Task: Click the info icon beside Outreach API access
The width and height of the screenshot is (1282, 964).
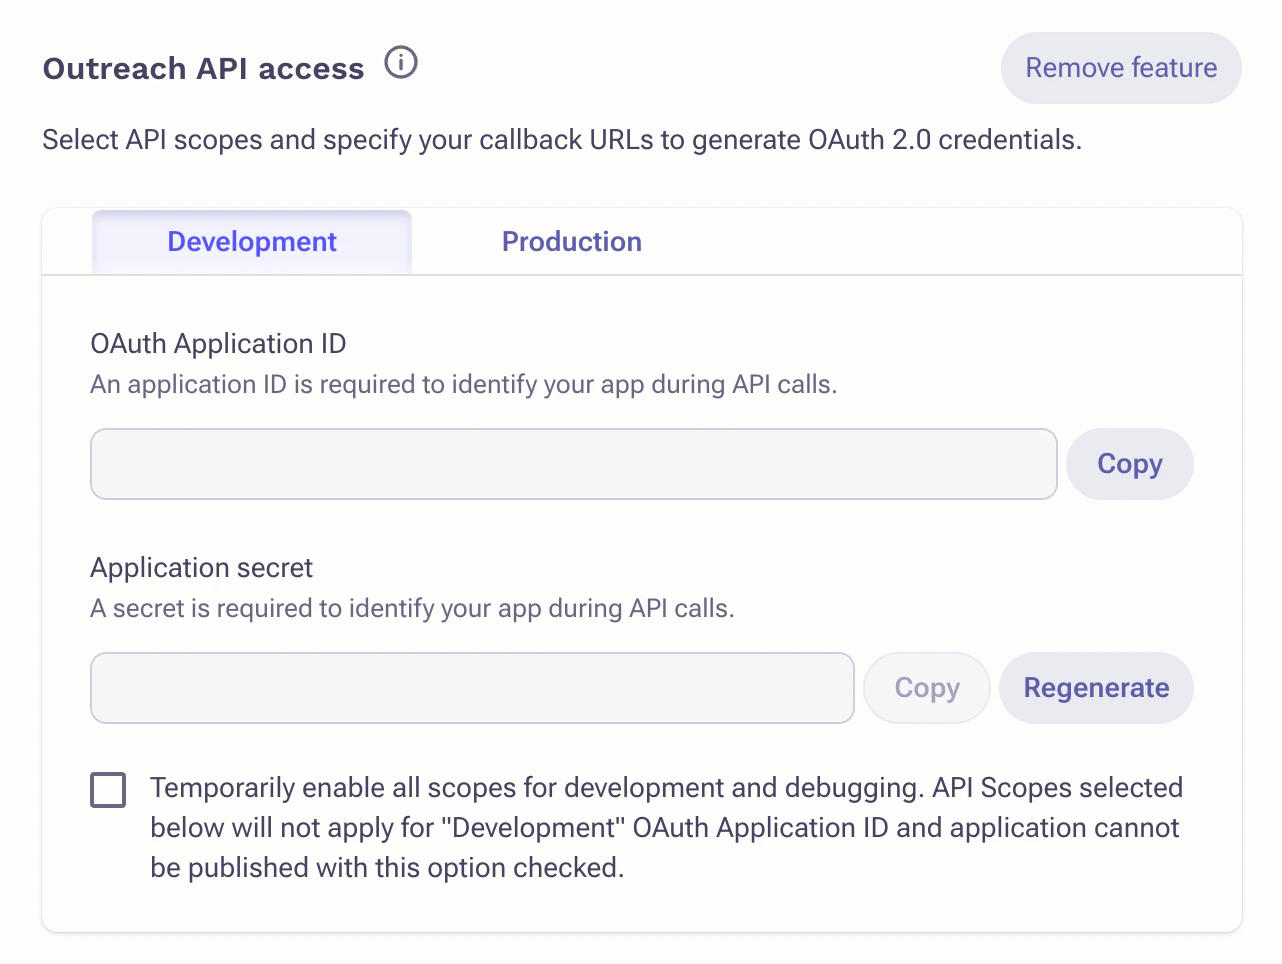Action: tap(401, 63)
